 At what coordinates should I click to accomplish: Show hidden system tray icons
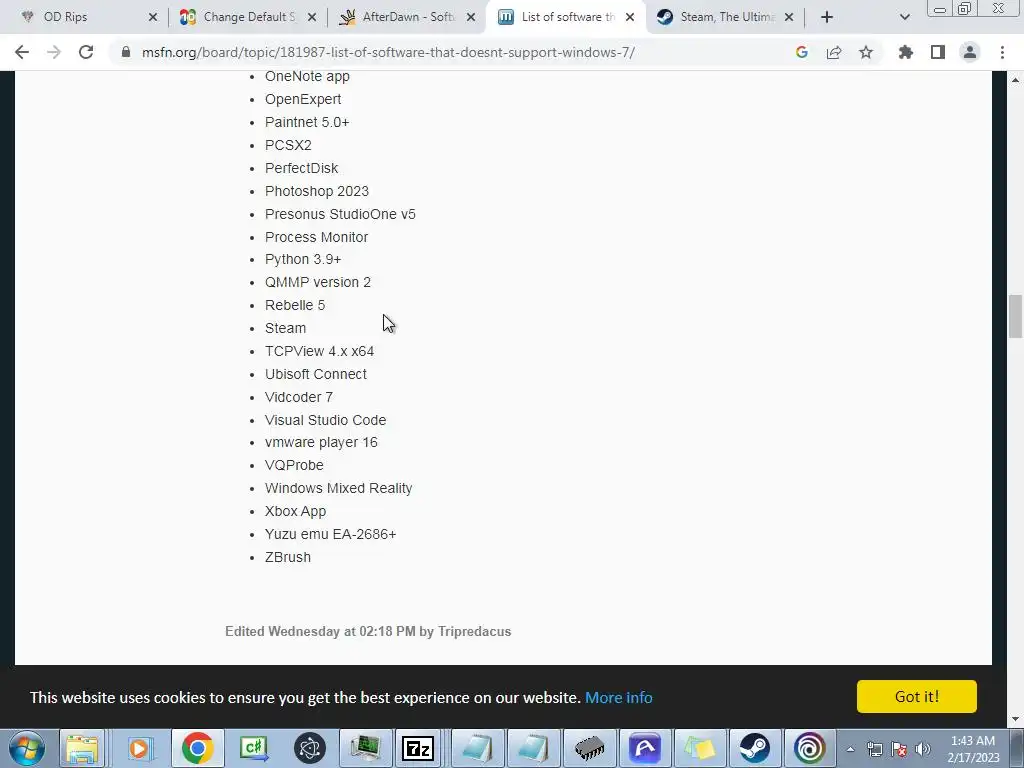(x=850, y=749)
